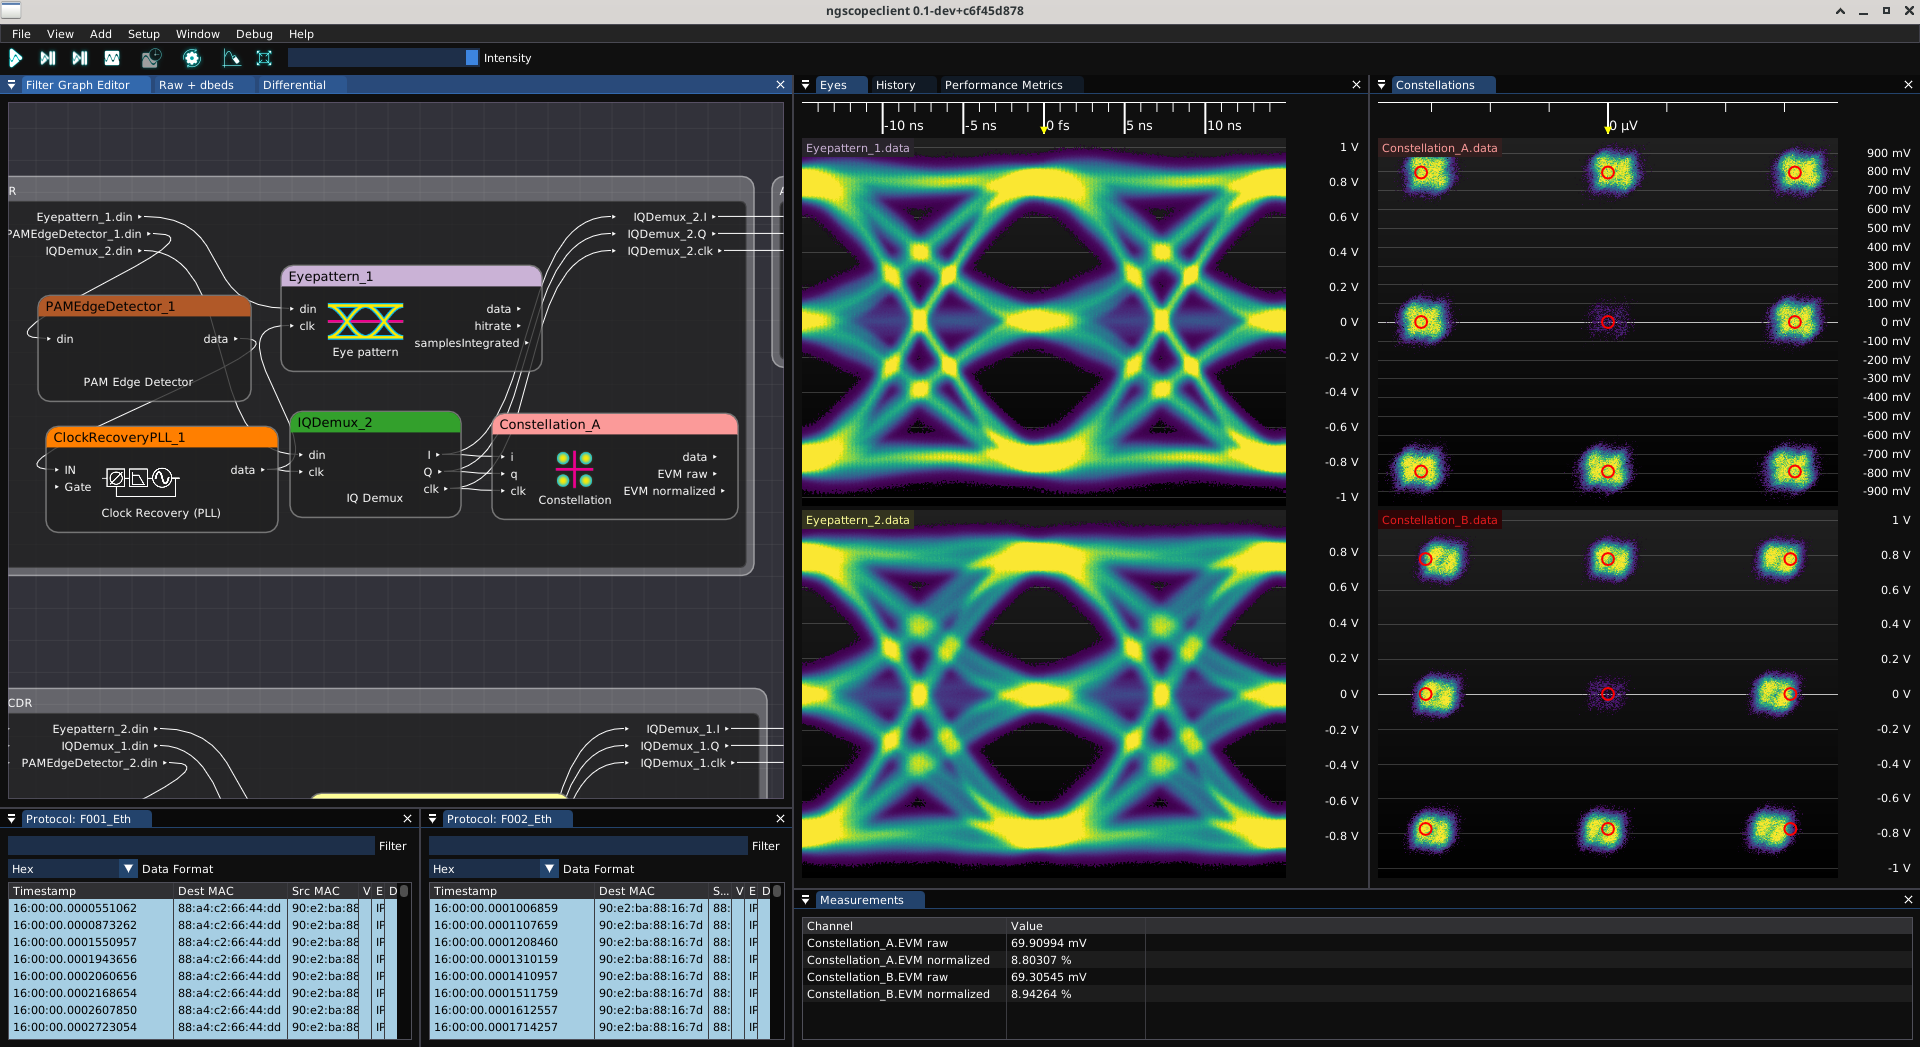This screenshot has height=1047, width=1920.
Task: Expand the Constellations panel triangle menu
Action: (1382, 85)
